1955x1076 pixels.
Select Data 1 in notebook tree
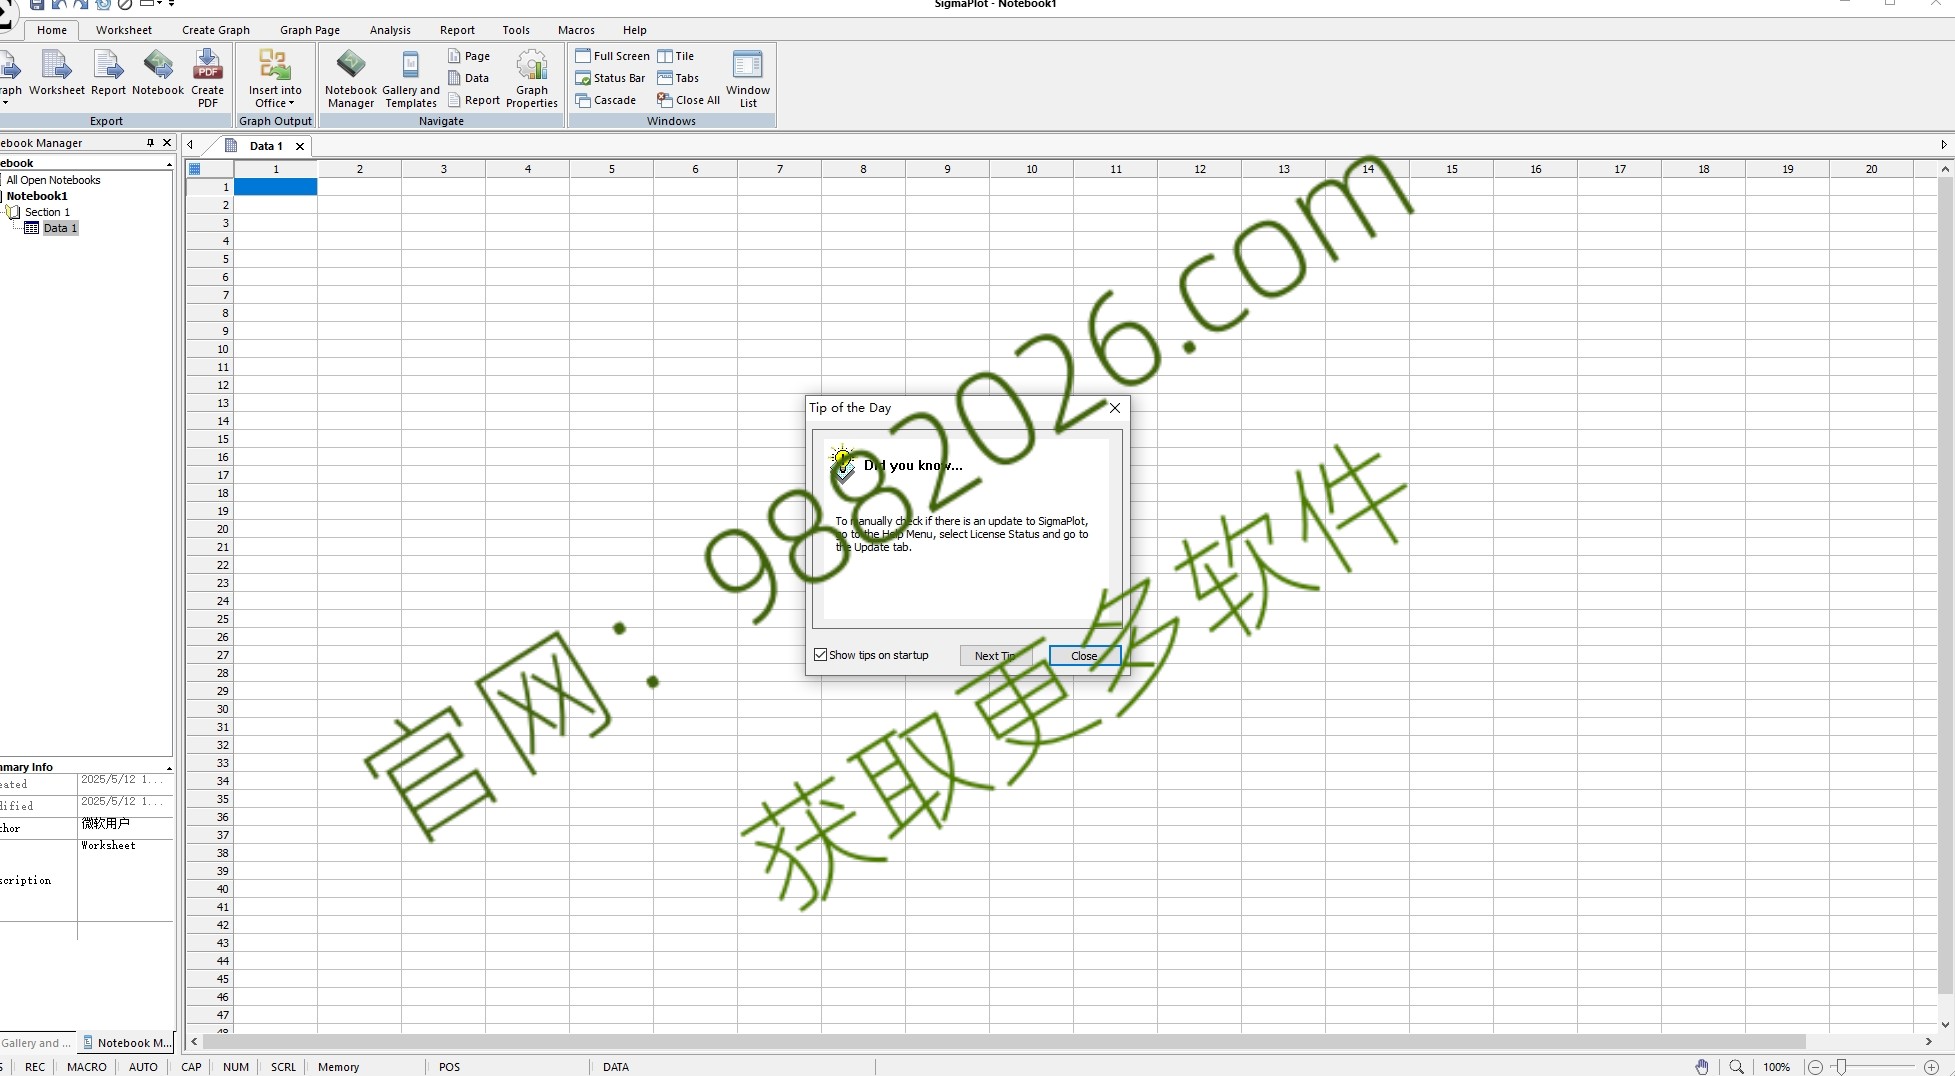(60, 228)
